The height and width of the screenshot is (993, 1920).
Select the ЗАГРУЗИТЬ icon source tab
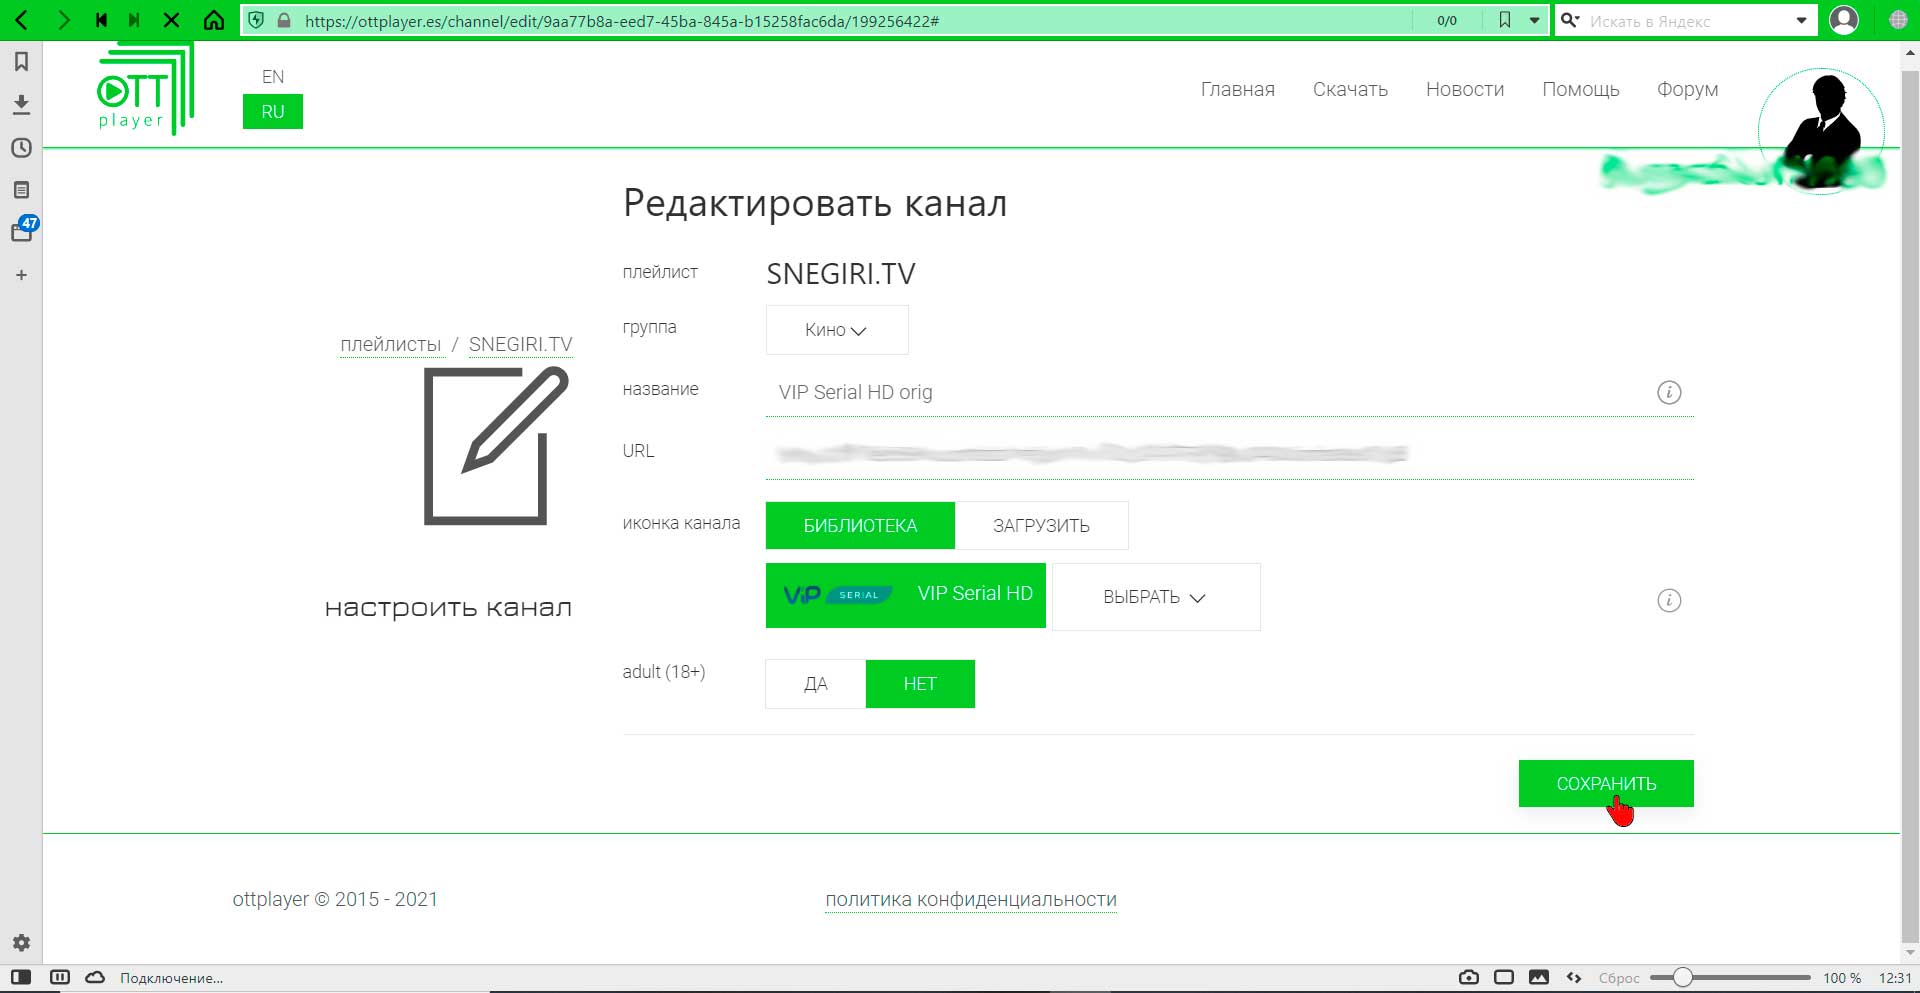[x=1041, y=525]
